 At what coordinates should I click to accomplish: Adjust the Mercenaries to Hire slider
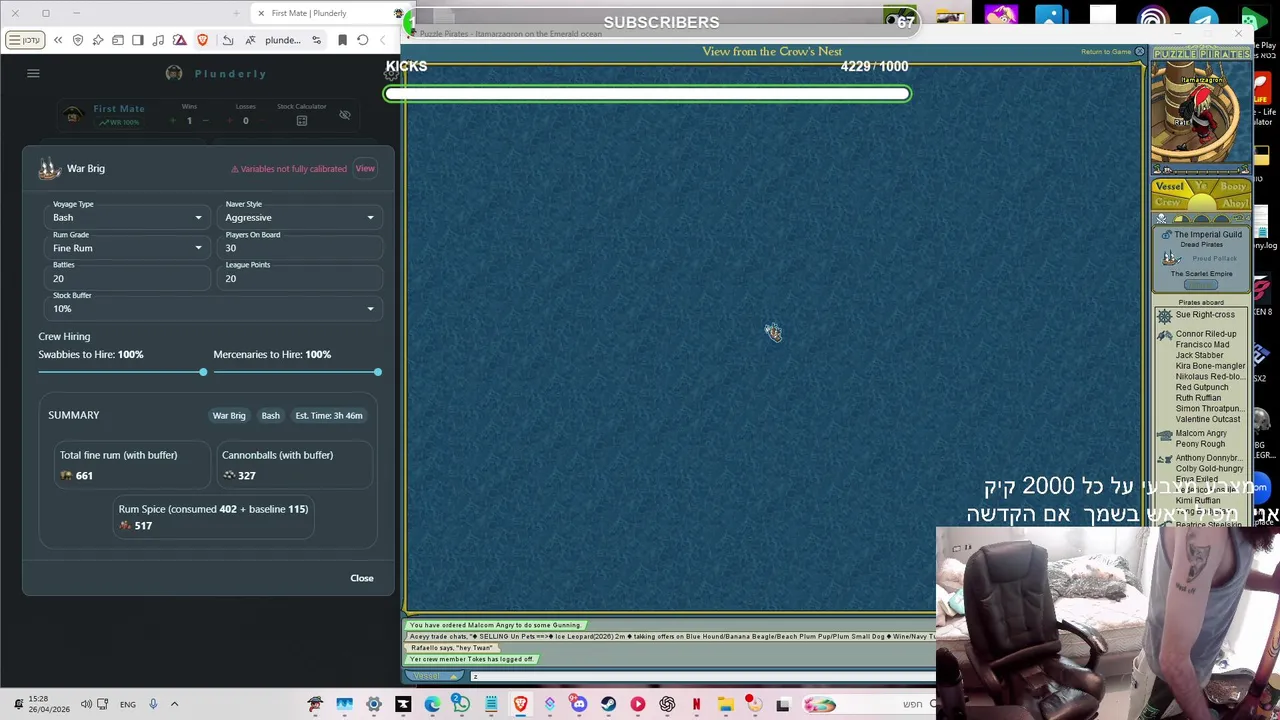tap(377, 372)
